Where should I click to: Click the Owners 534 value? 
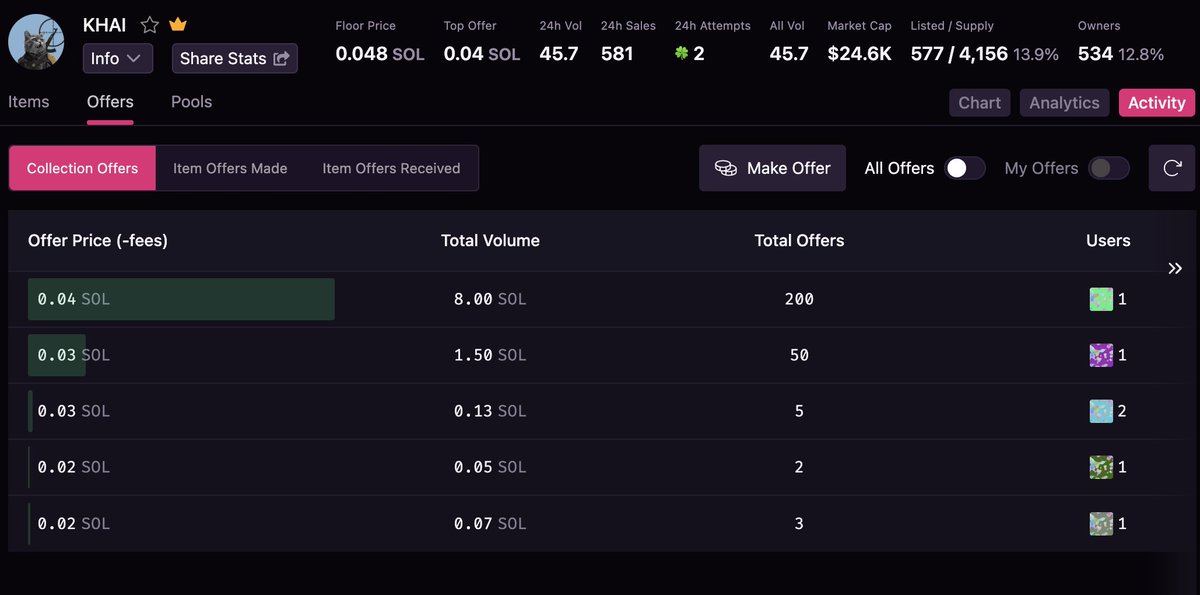point(1095,54)
